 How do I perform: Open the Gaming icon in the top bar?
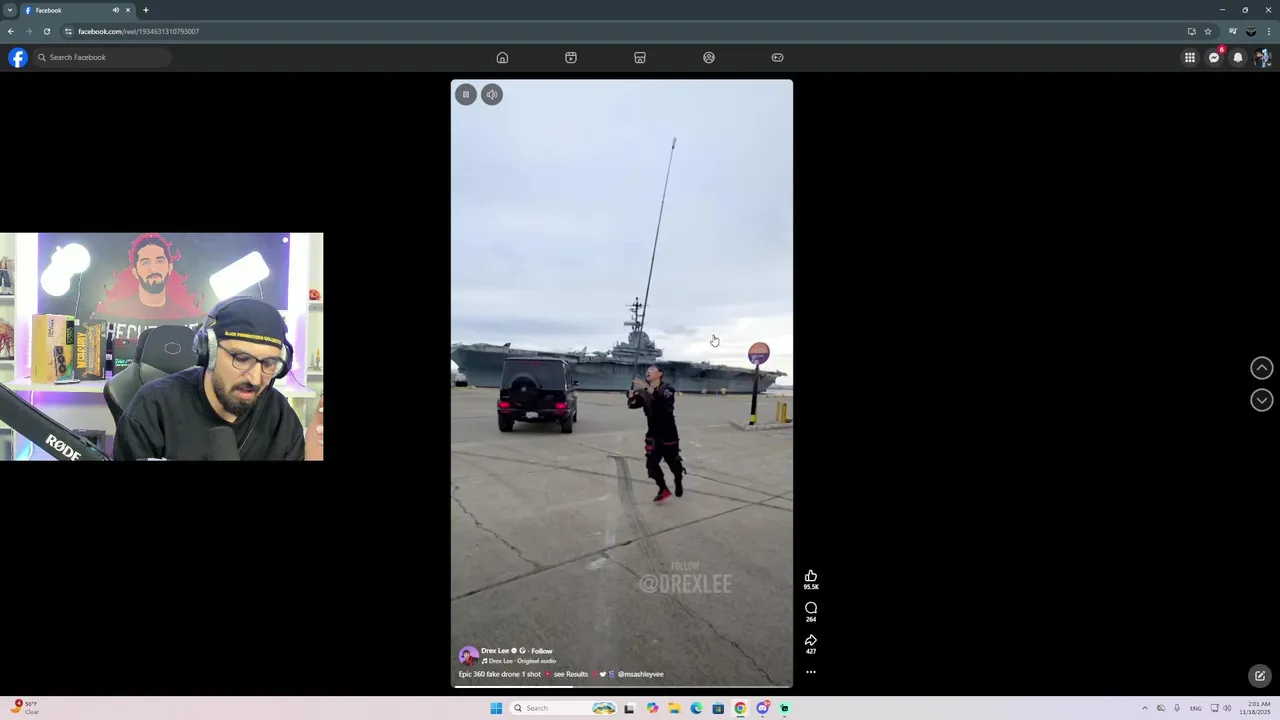click(777, 57)
